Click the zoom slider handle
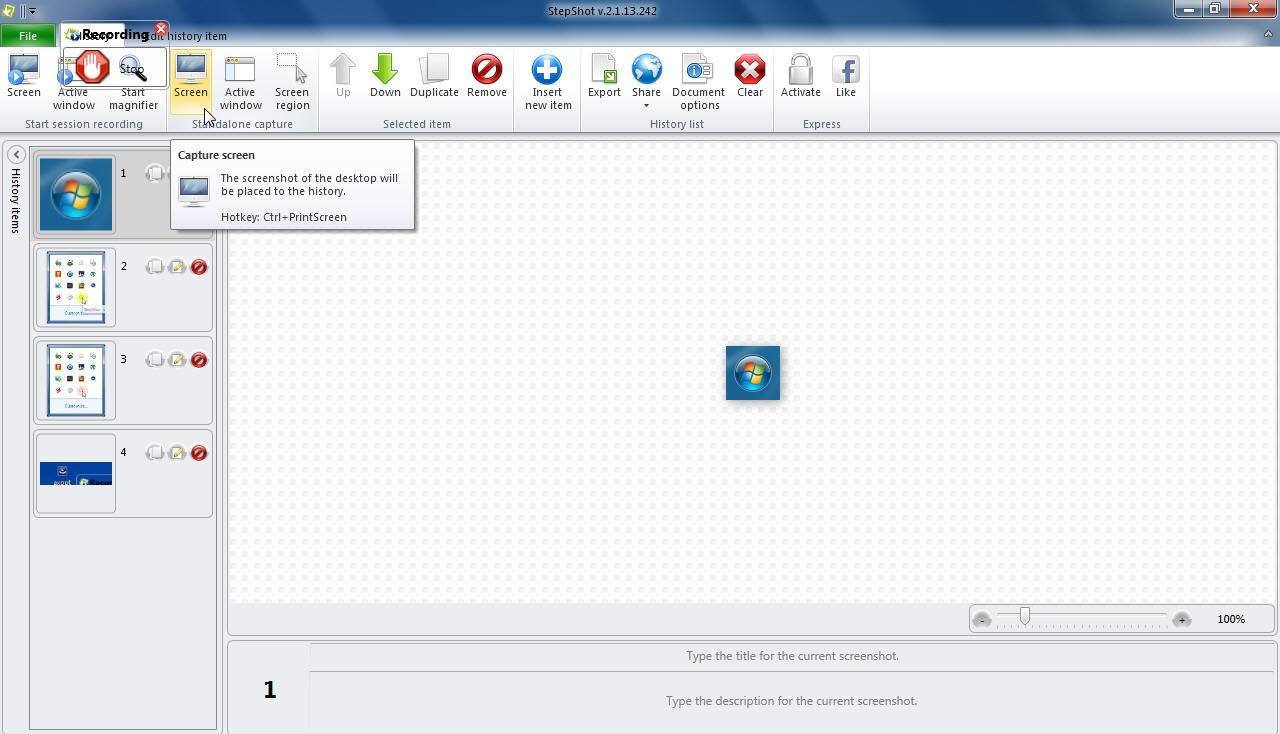Image resolution: width=1280 pixels, height=734 pixels. tap(1024, 618)
